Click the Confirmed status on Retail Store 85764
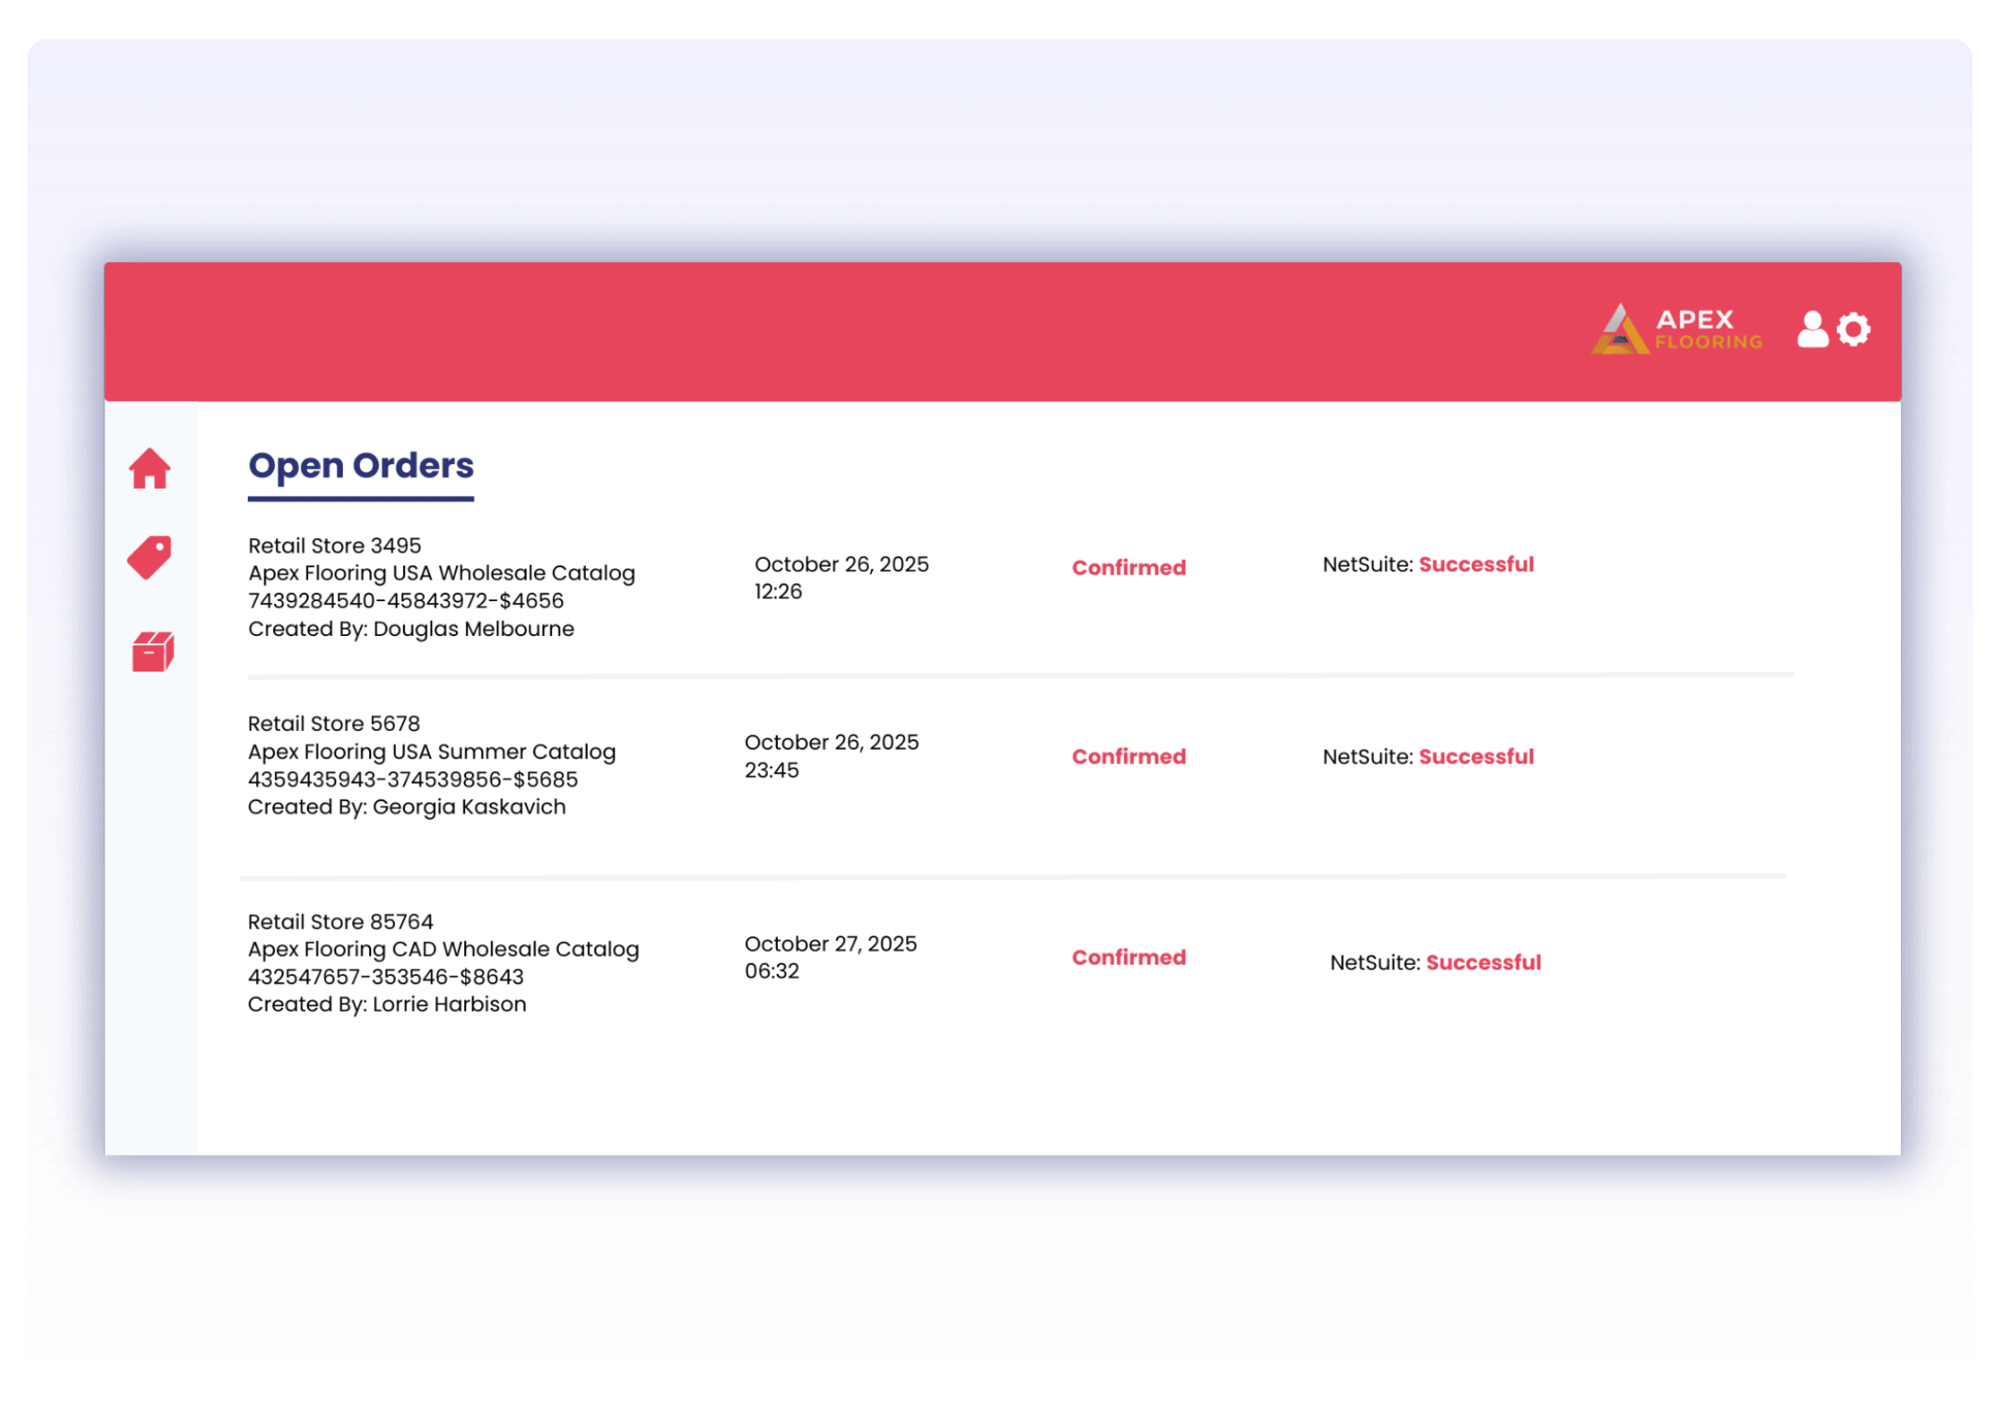Image resolution: width=2000 pixels, height=1428 pixels. 1128,957
